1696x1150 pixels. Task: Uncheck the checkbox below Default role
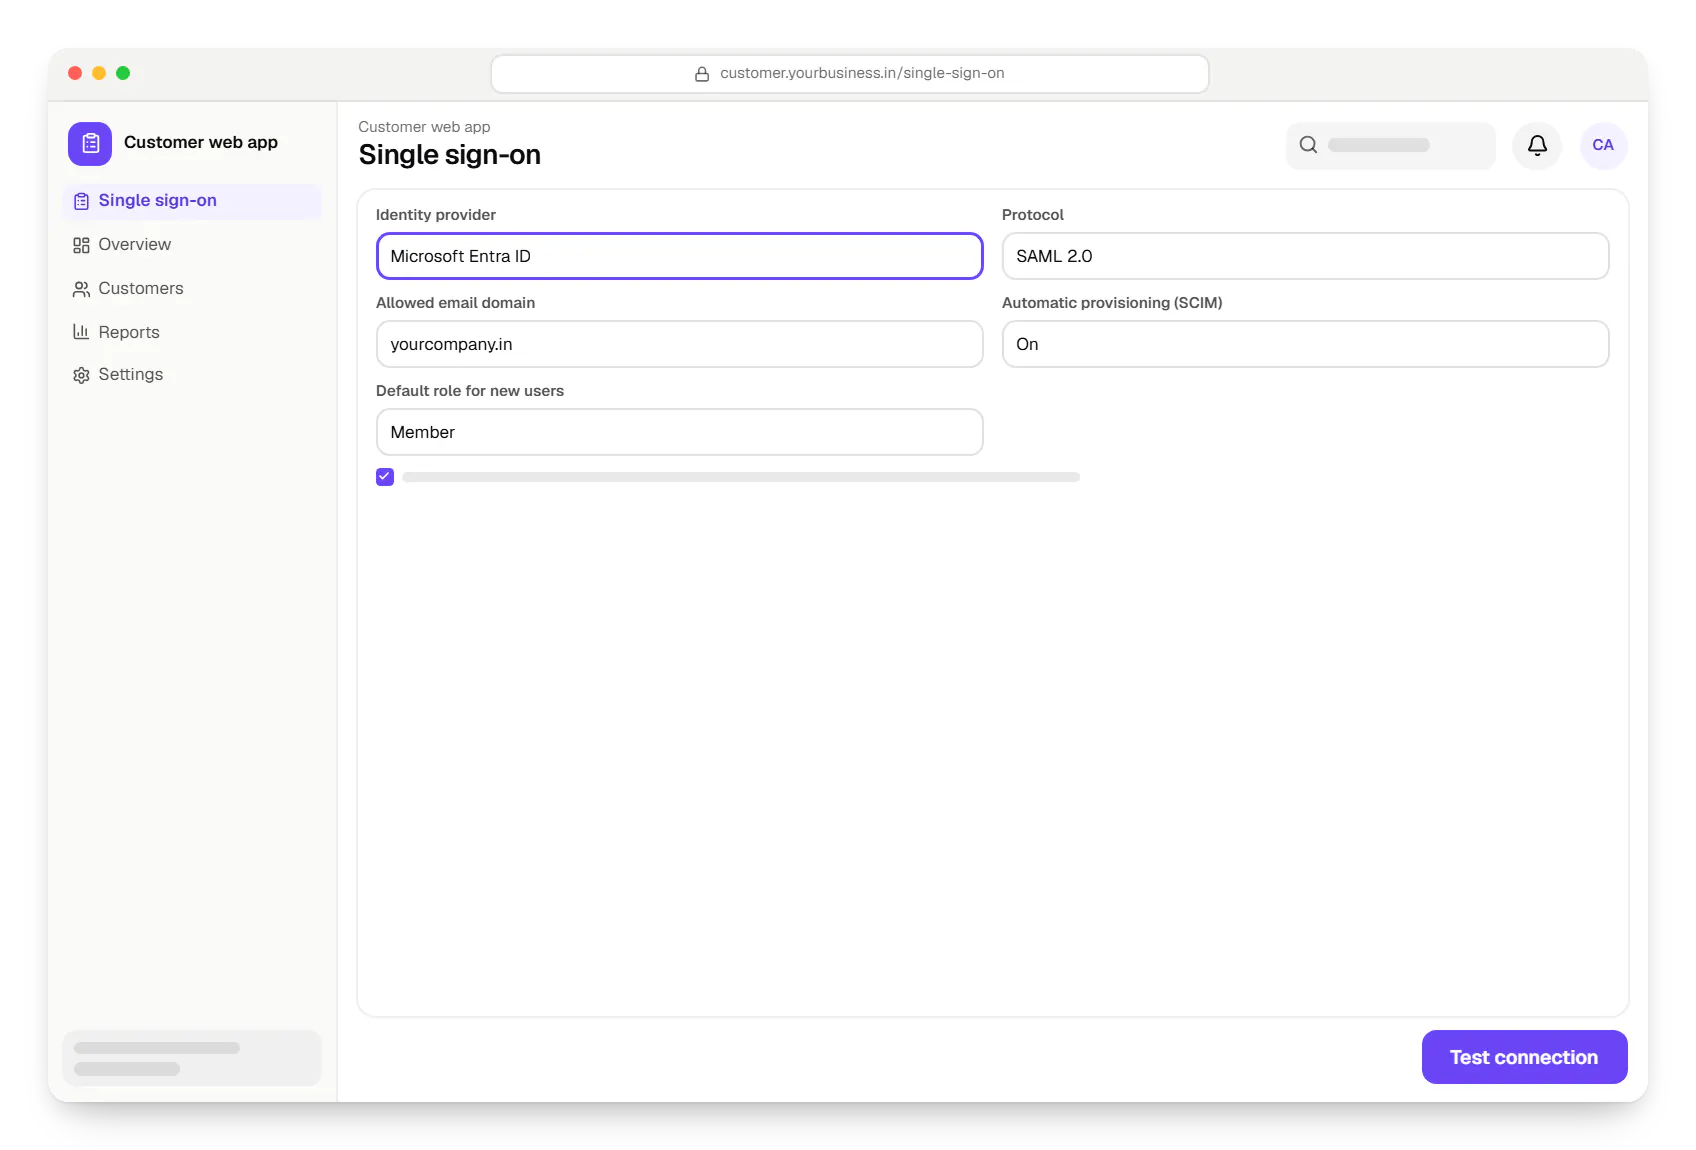[385, 477]
